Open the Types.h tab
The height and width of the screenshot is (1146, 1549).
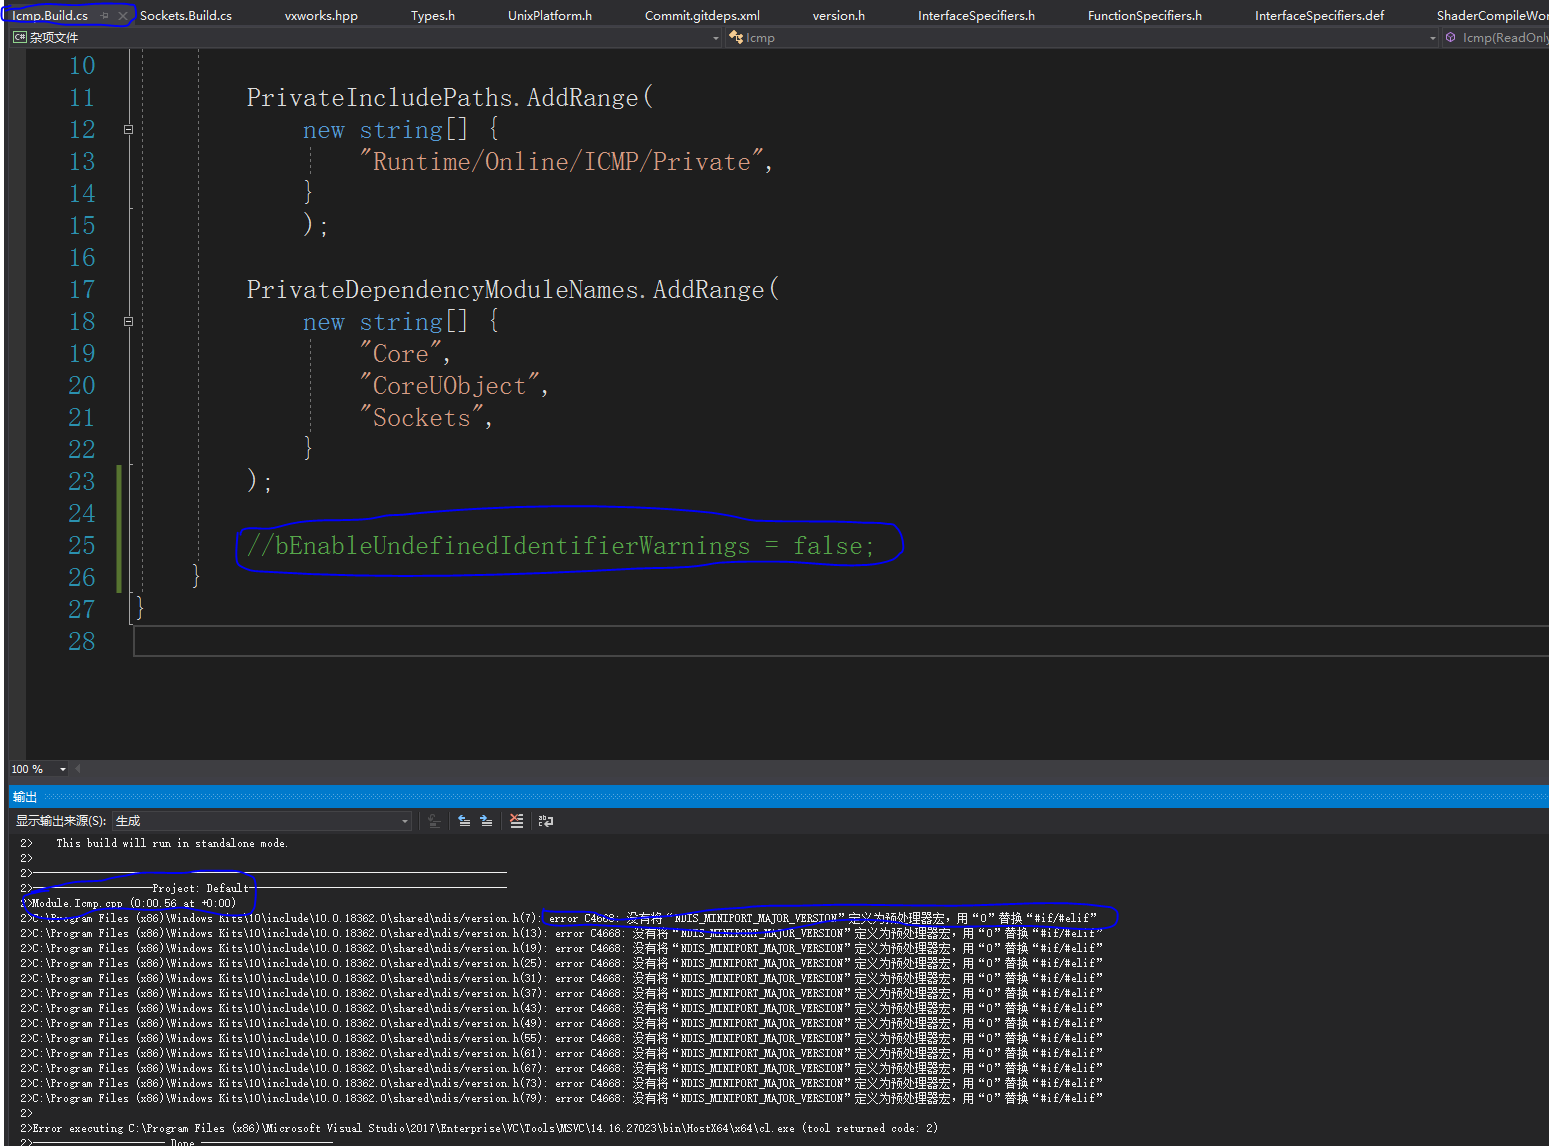point(433,16)
